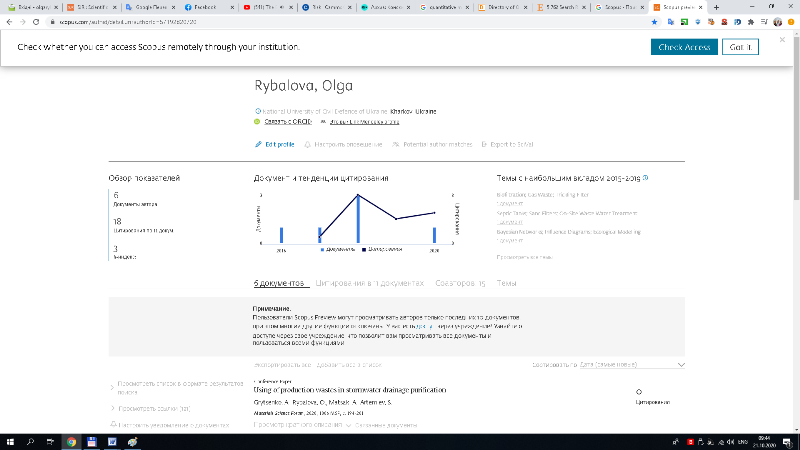
Task: Open Task View on the taskbar
Action: pyautogui.click(x=50, y=442)
